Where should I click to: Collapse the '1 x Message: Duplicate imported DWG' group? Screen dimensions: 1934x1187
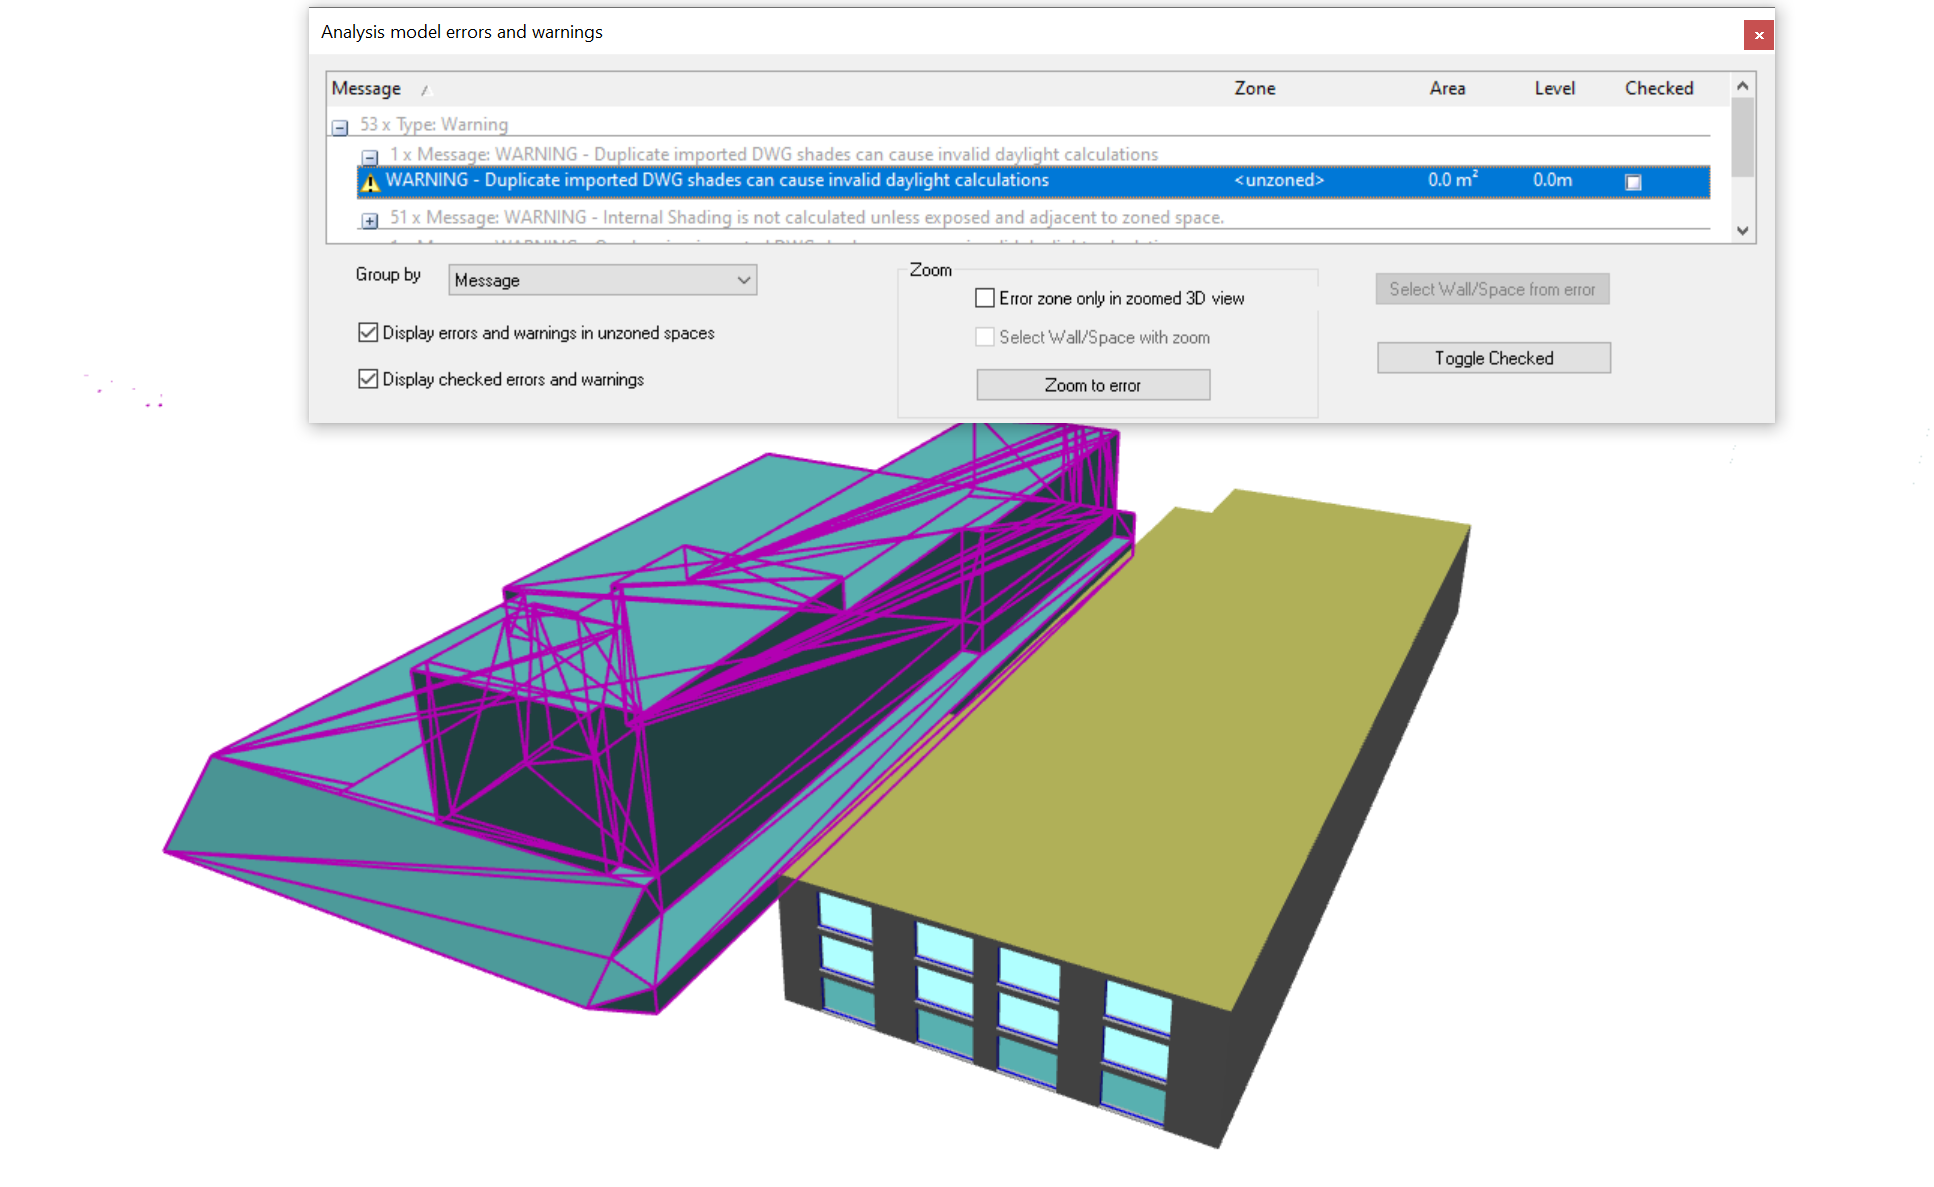click(x=370, y=157)
